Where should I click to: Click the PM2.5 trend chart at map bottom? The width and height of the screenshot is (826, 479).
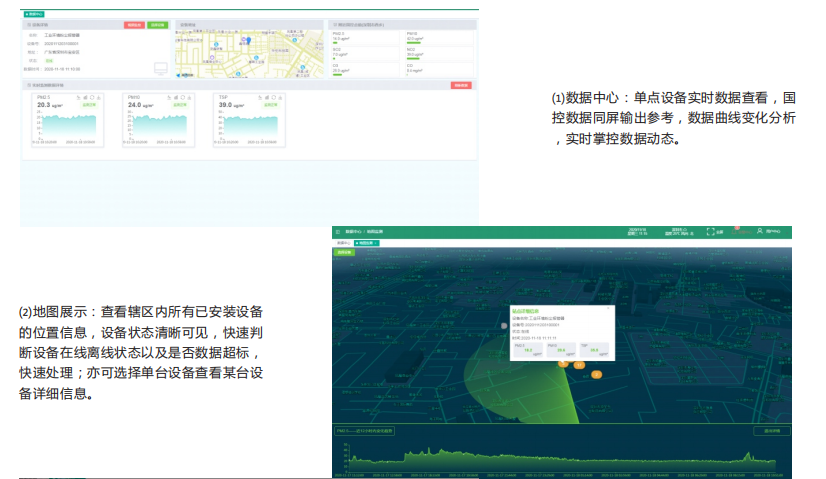(550, 455)
